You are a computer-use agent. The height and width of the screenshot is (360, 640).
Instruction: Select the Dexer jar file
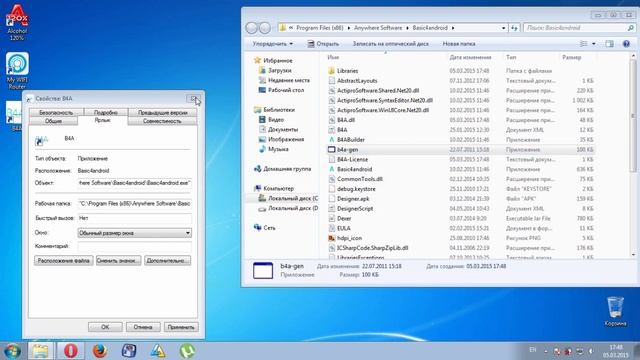tap(344, 218)
